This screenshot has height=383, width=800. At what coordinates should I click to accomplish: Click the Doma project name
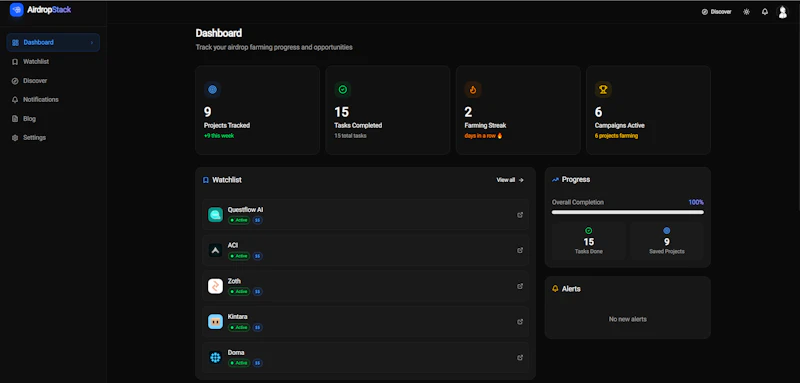coord(236,352)
